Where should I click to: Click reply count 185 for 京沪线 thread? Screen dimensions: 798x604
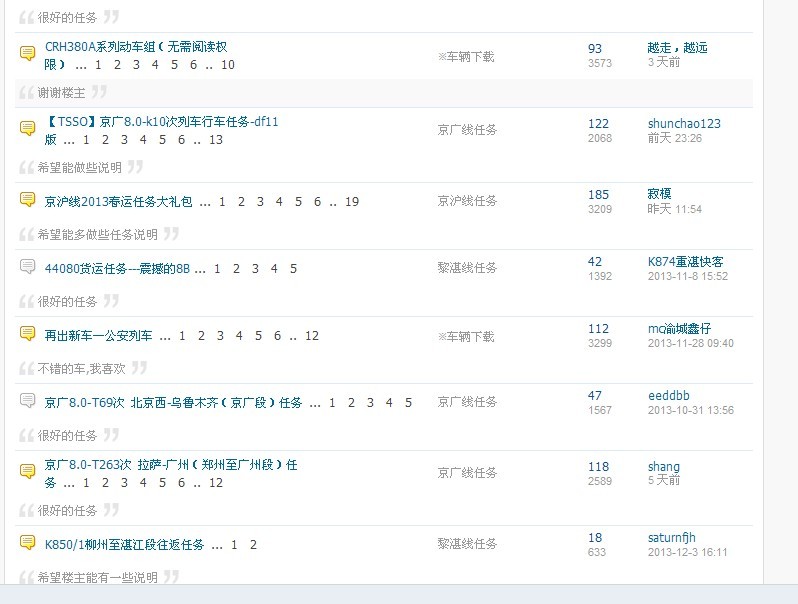click(x=598, y=195)
